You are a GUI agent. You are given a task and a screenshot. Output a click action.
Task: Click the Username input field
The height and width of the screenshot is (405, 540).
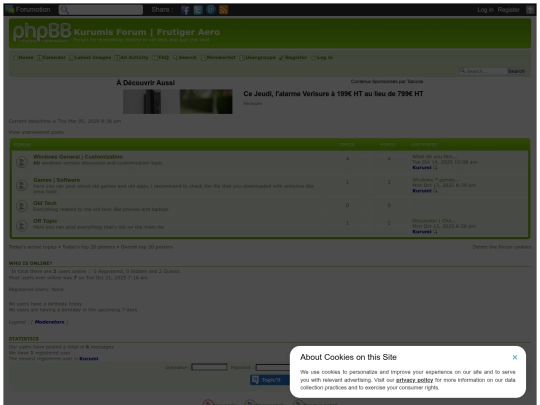coord(209,367)
